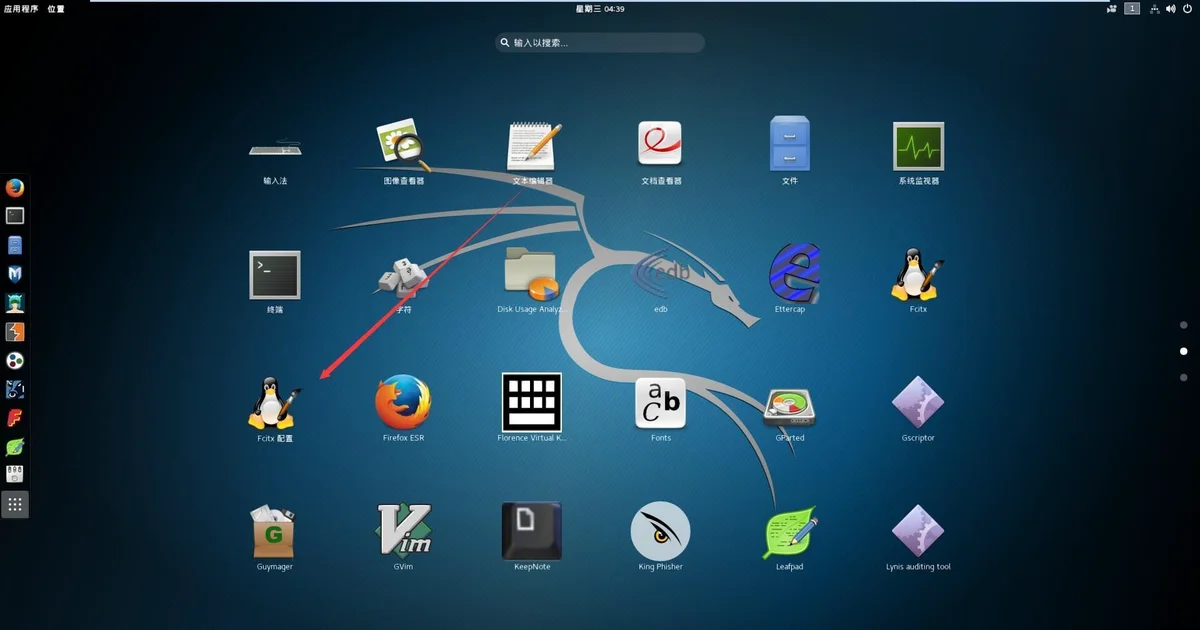Toggle the Show Applications grid button
Image resolution: width=1200 pixels, height=630 pixels.
tap(14, 504)
